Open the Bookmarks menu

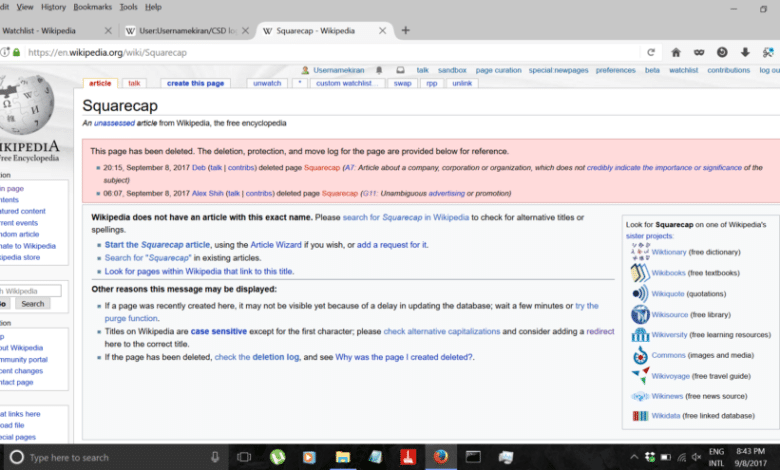tap(93, 7)
